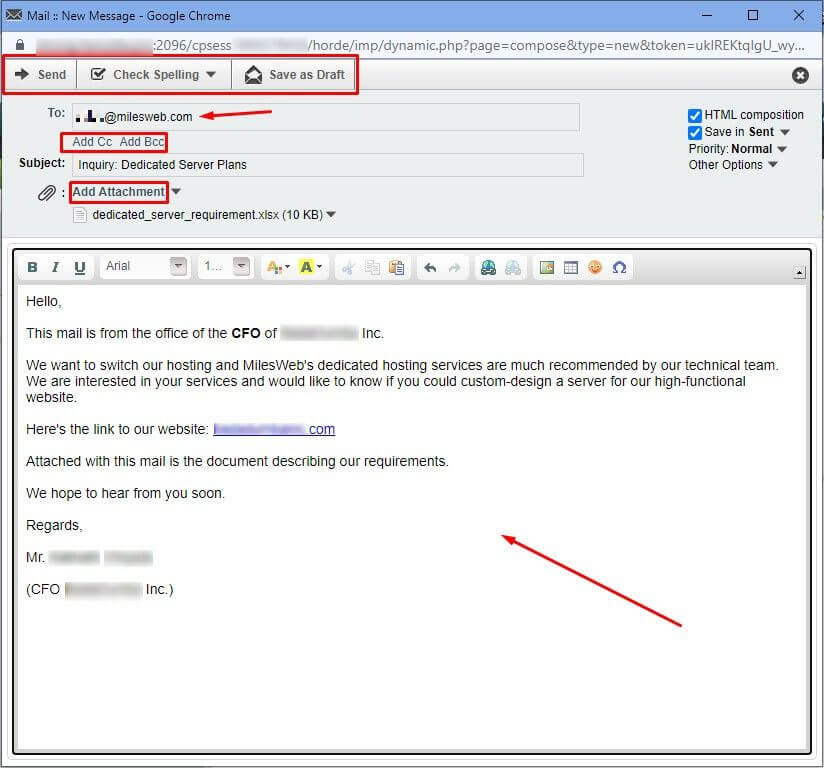This screenshot has height=768, width=824.
Task: Add a Cc recipient line
Action: click(92, 142)
